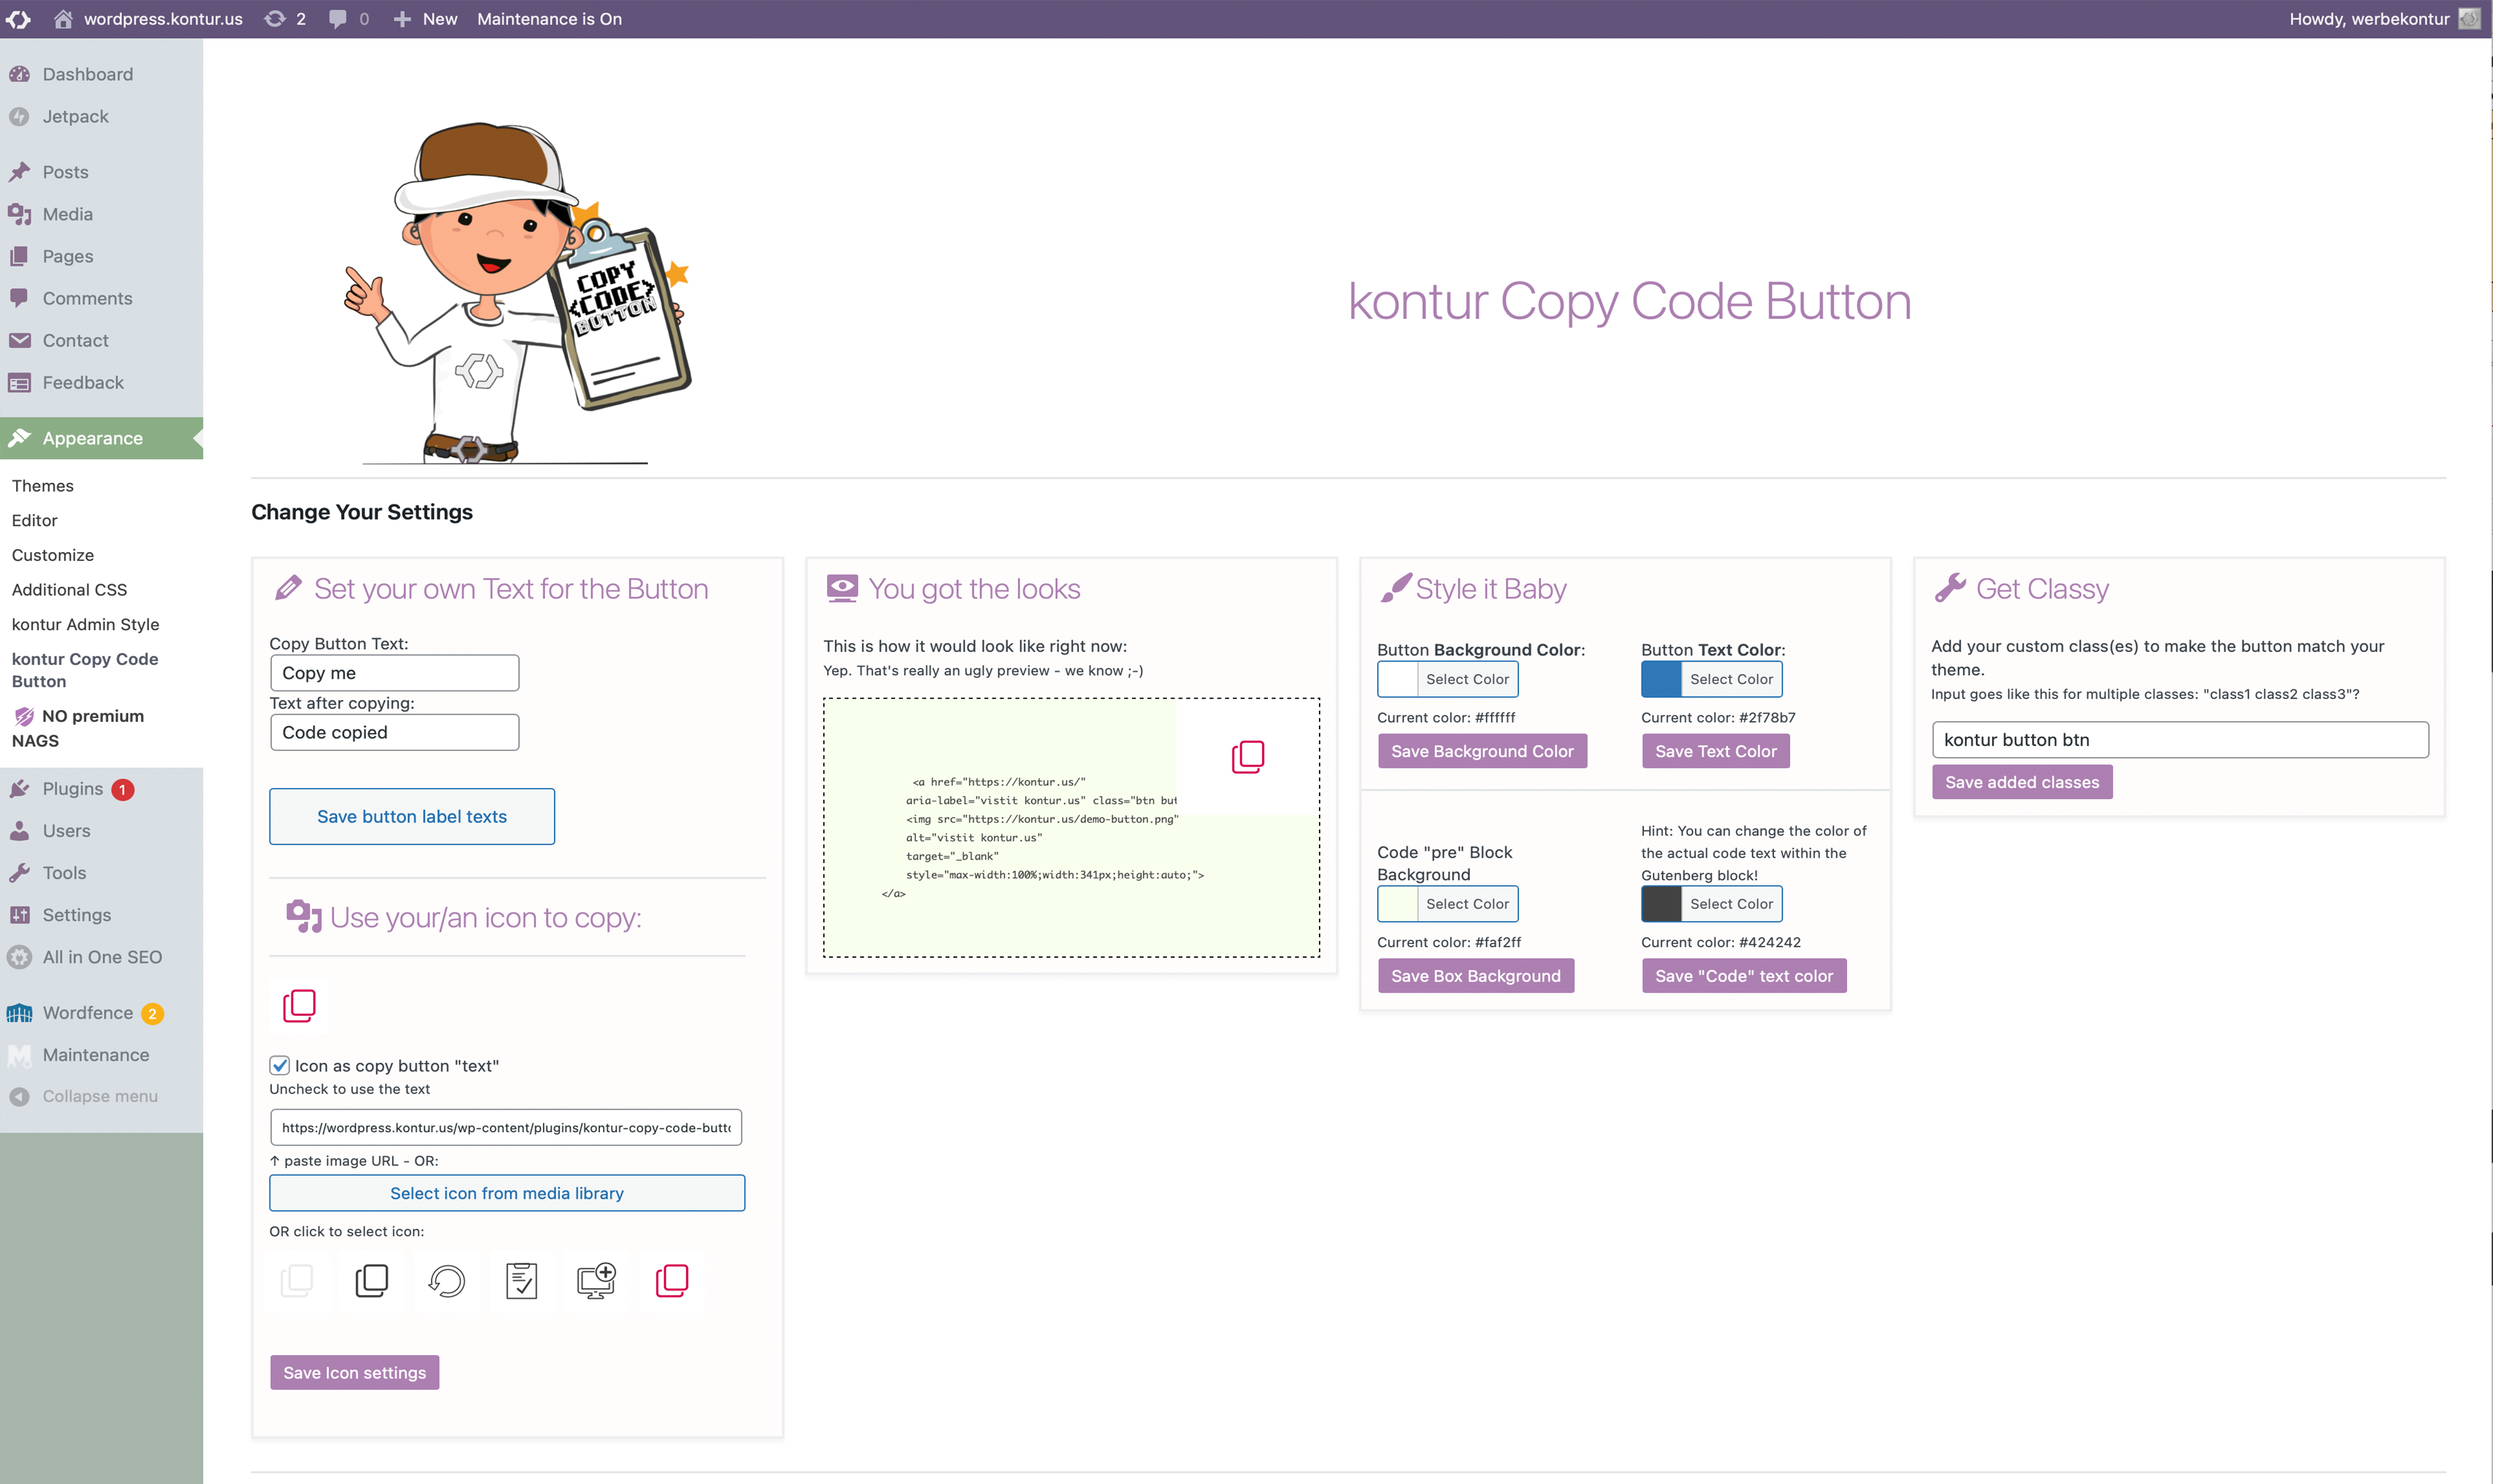Click Save Box Background button
2493x1484 pixels.
[1476, 976]
